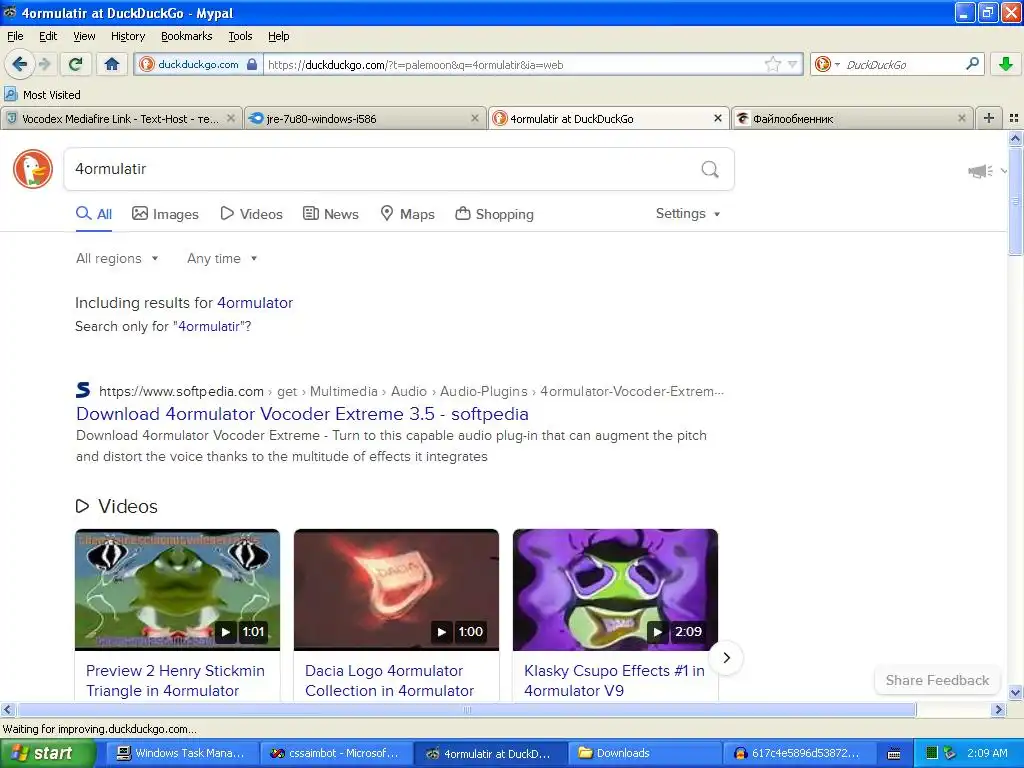Open the File menu

tap(15, 36)
